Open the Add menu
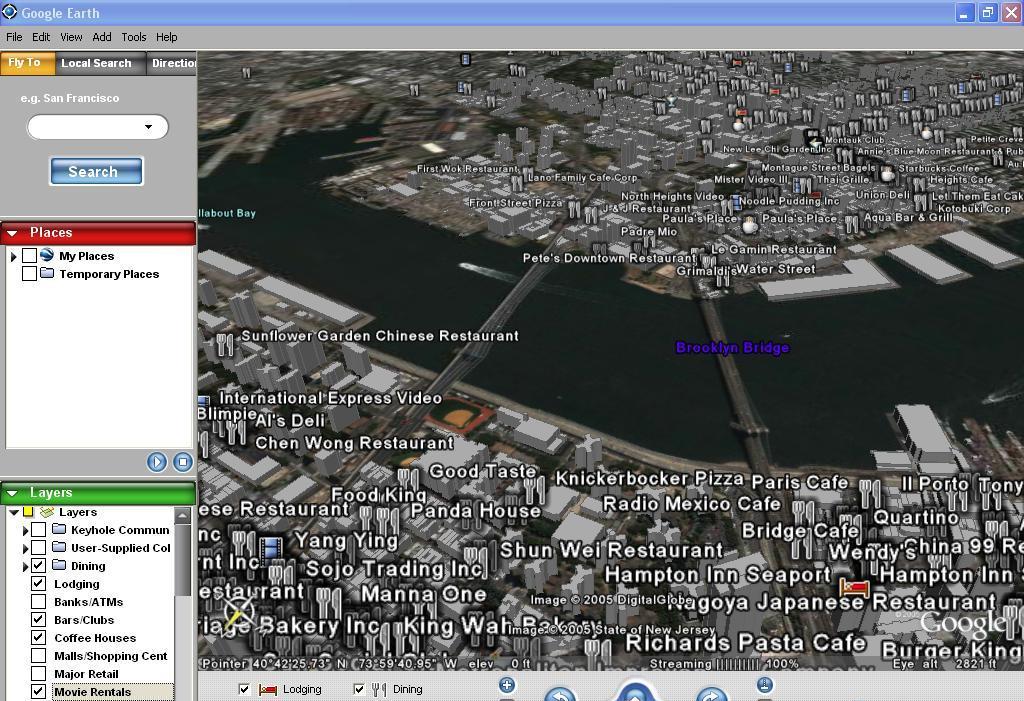This screenshot has height=701, width=1024. coord(102,37)
